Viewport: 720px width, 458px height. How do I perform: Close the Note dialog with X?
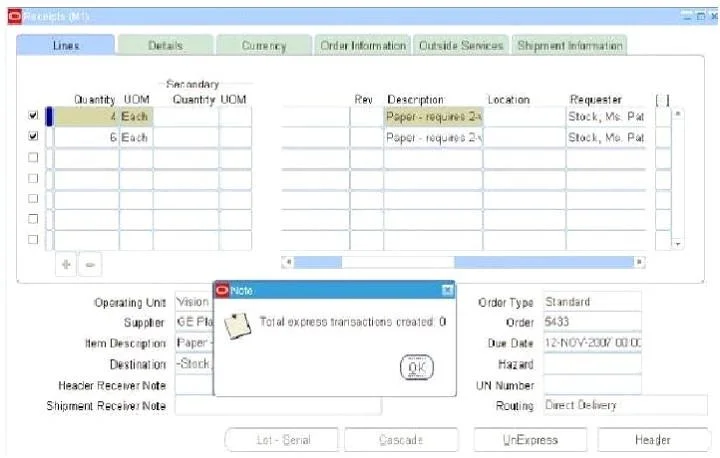point(447,290)
